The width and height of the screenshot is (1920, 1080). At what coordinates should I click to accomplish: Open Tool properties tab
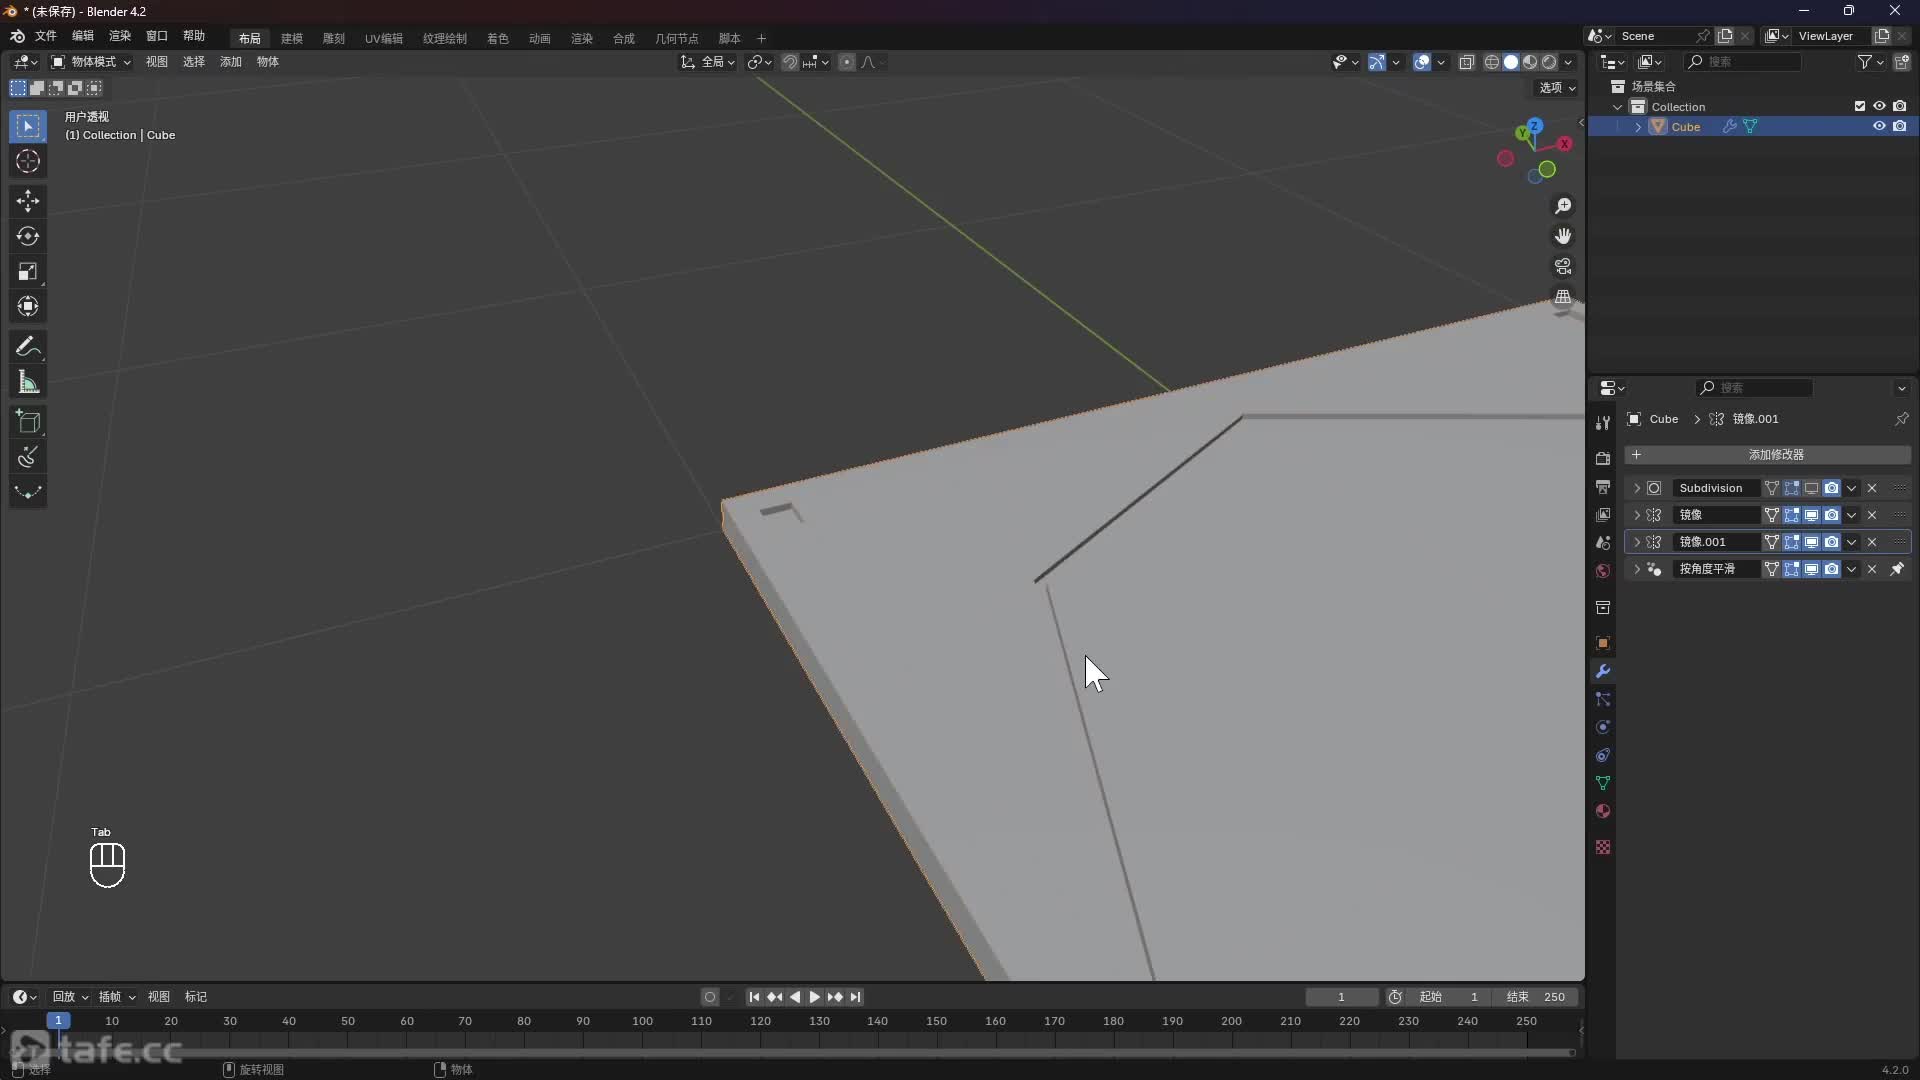pos(1603,423)
